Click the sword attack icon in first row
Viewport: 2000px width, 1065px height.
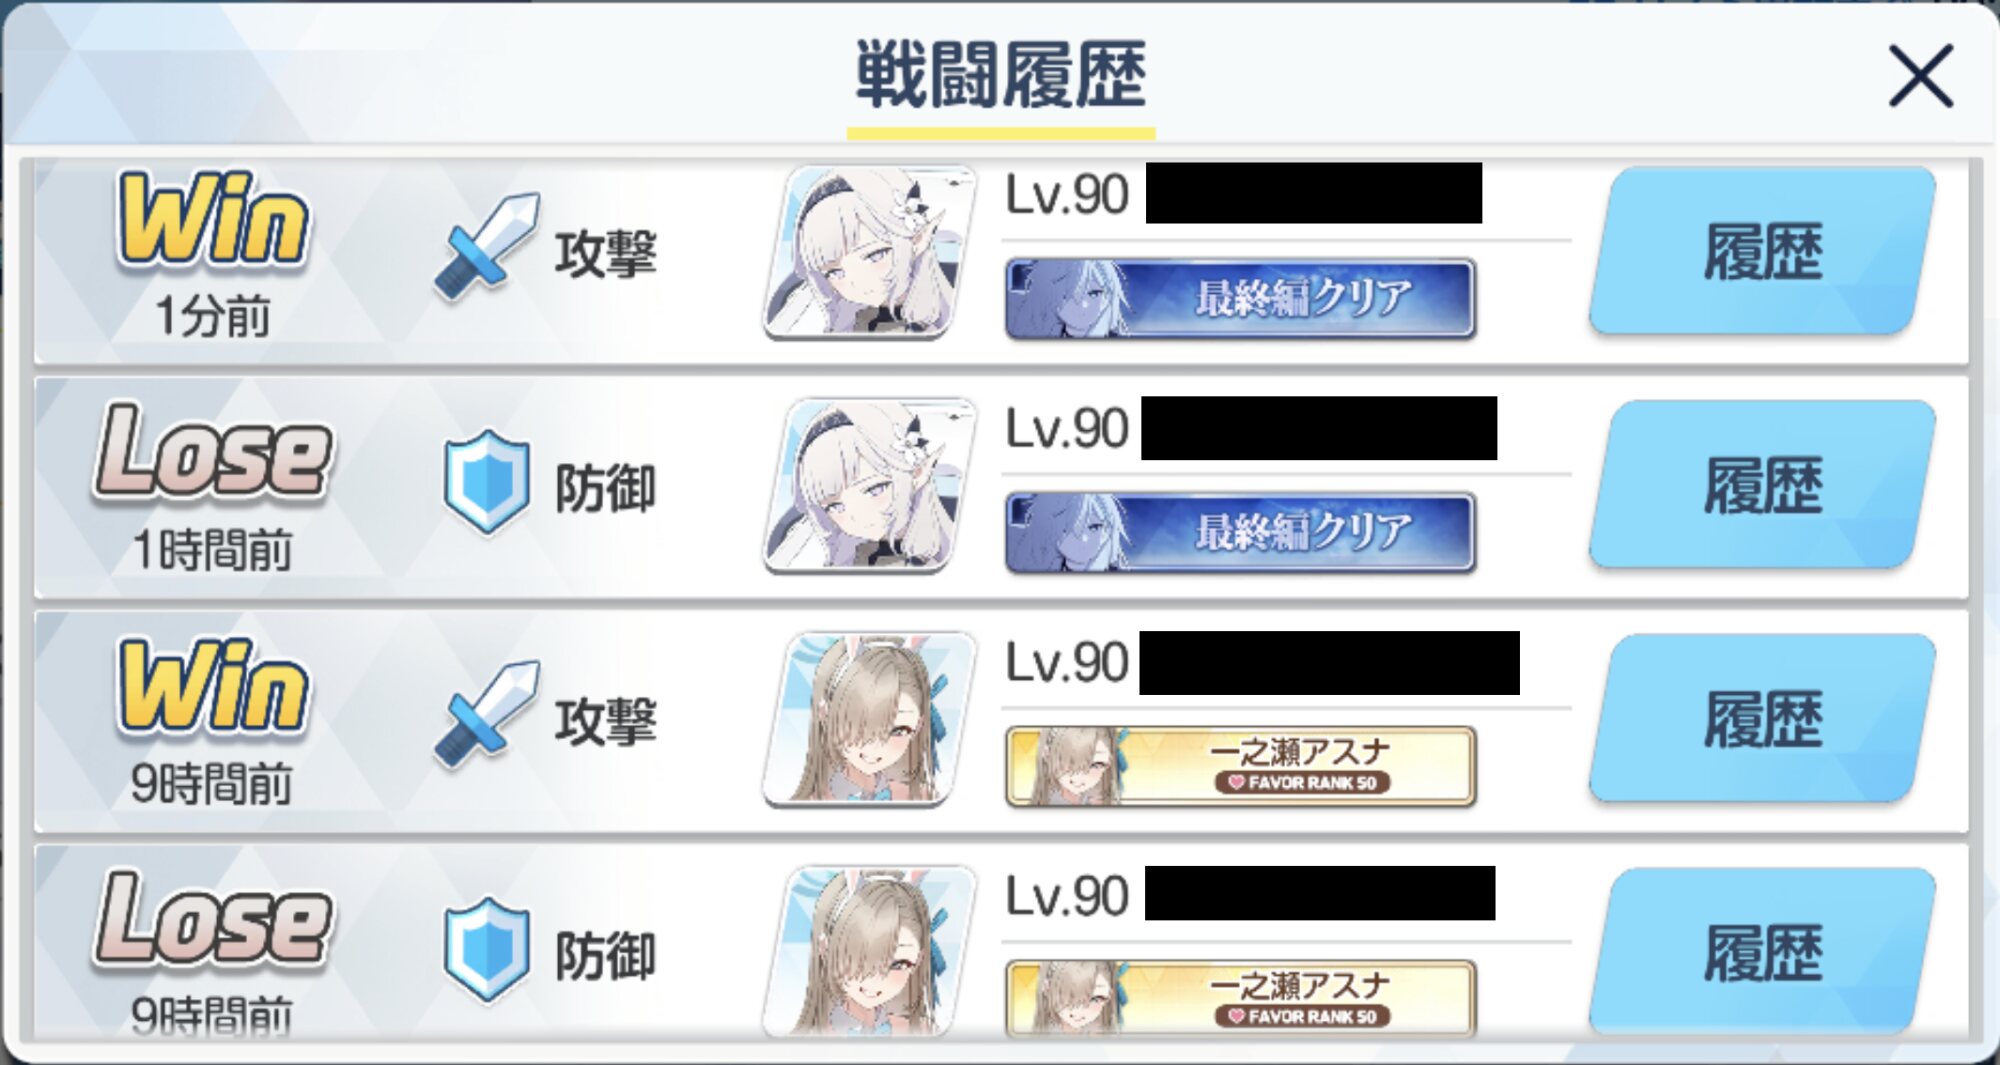[487, 246]
